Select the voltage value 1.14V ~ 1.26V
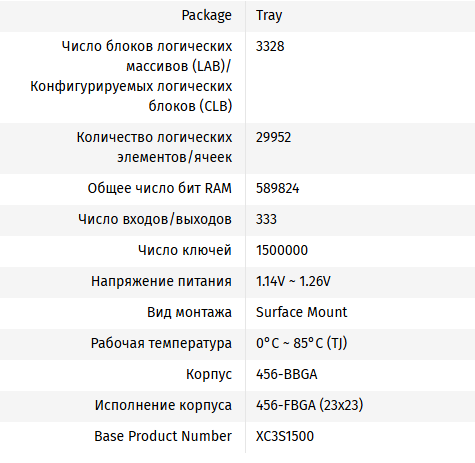 tap(293, 281)
